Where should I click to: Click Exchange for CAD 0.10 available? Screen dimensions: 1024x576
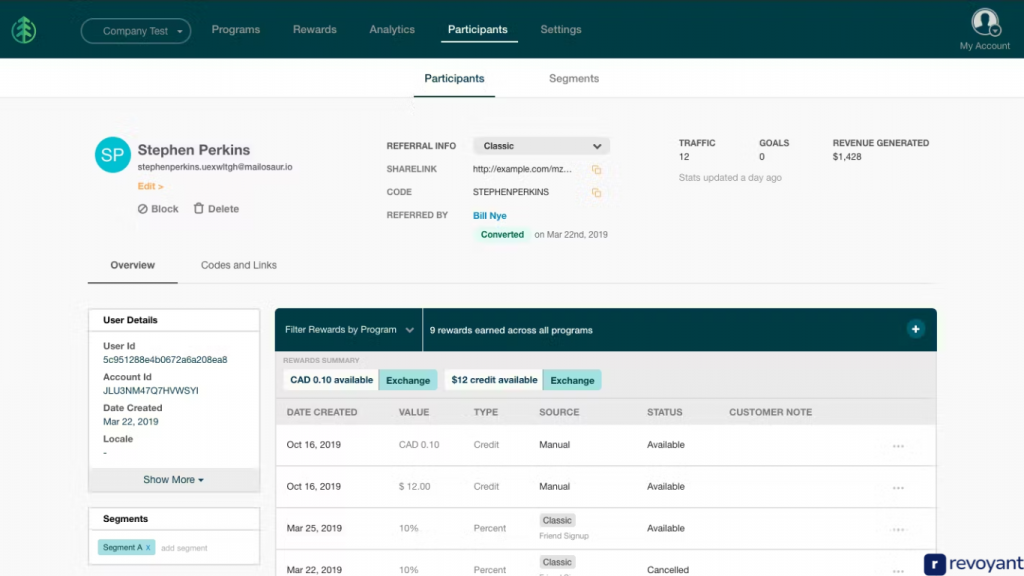coord(408,380)
